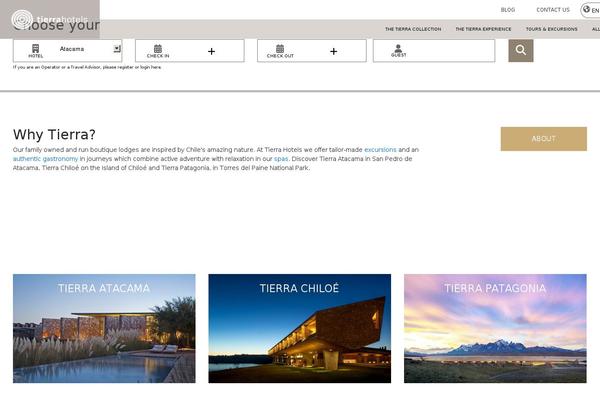Open the Tierra Atacama photo card

coord(104,328)
